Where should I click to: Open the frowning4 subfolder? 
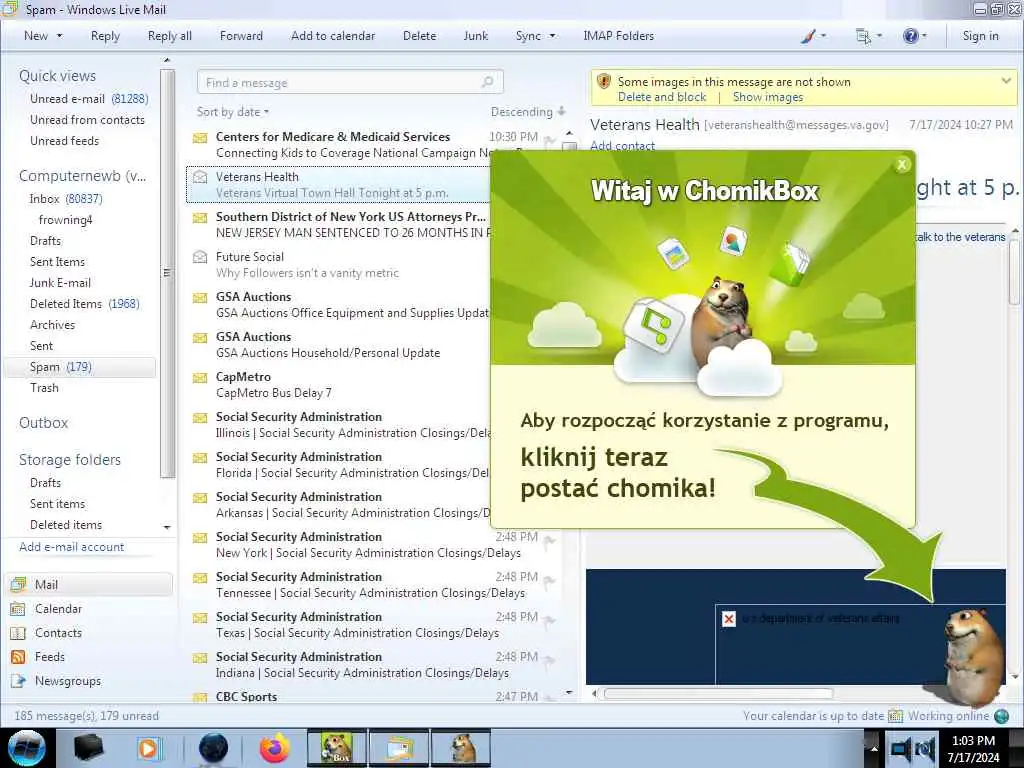click(65, 219)
